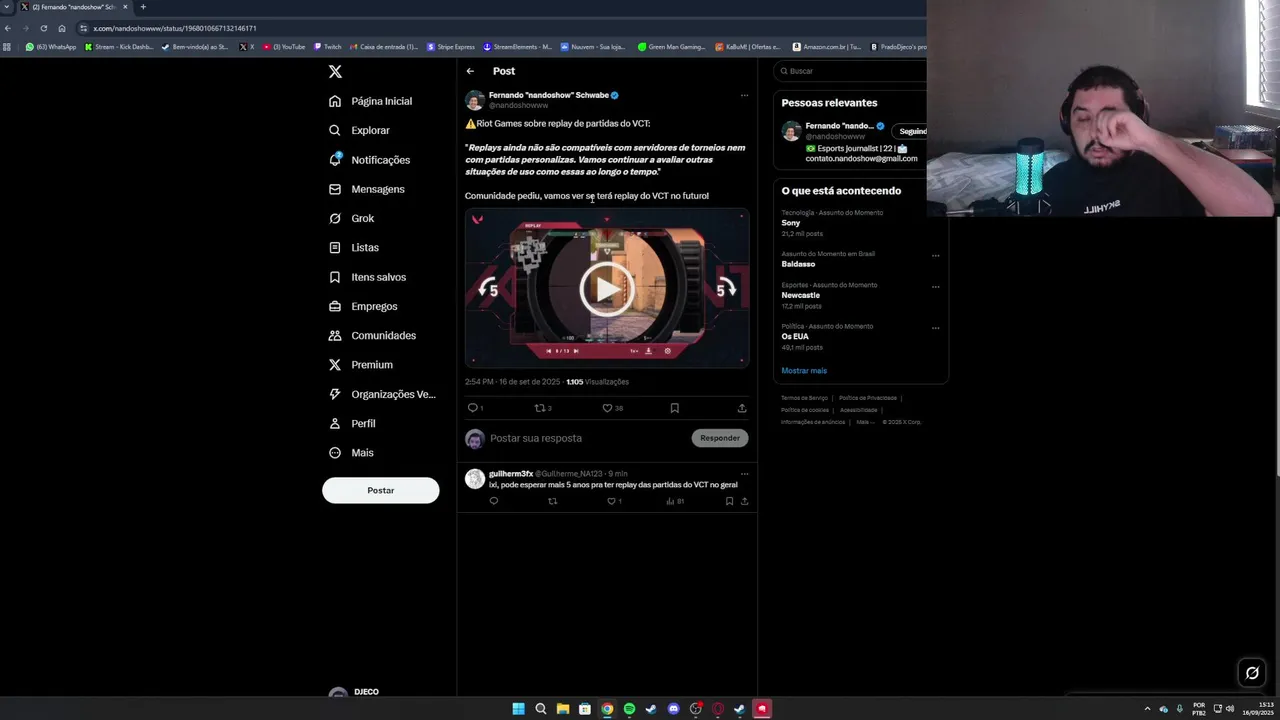This screenshot has width=1280, height=720.
Task: Open tab search dropdown in browser
Action: pyautogui.click(x=7, y=7)
